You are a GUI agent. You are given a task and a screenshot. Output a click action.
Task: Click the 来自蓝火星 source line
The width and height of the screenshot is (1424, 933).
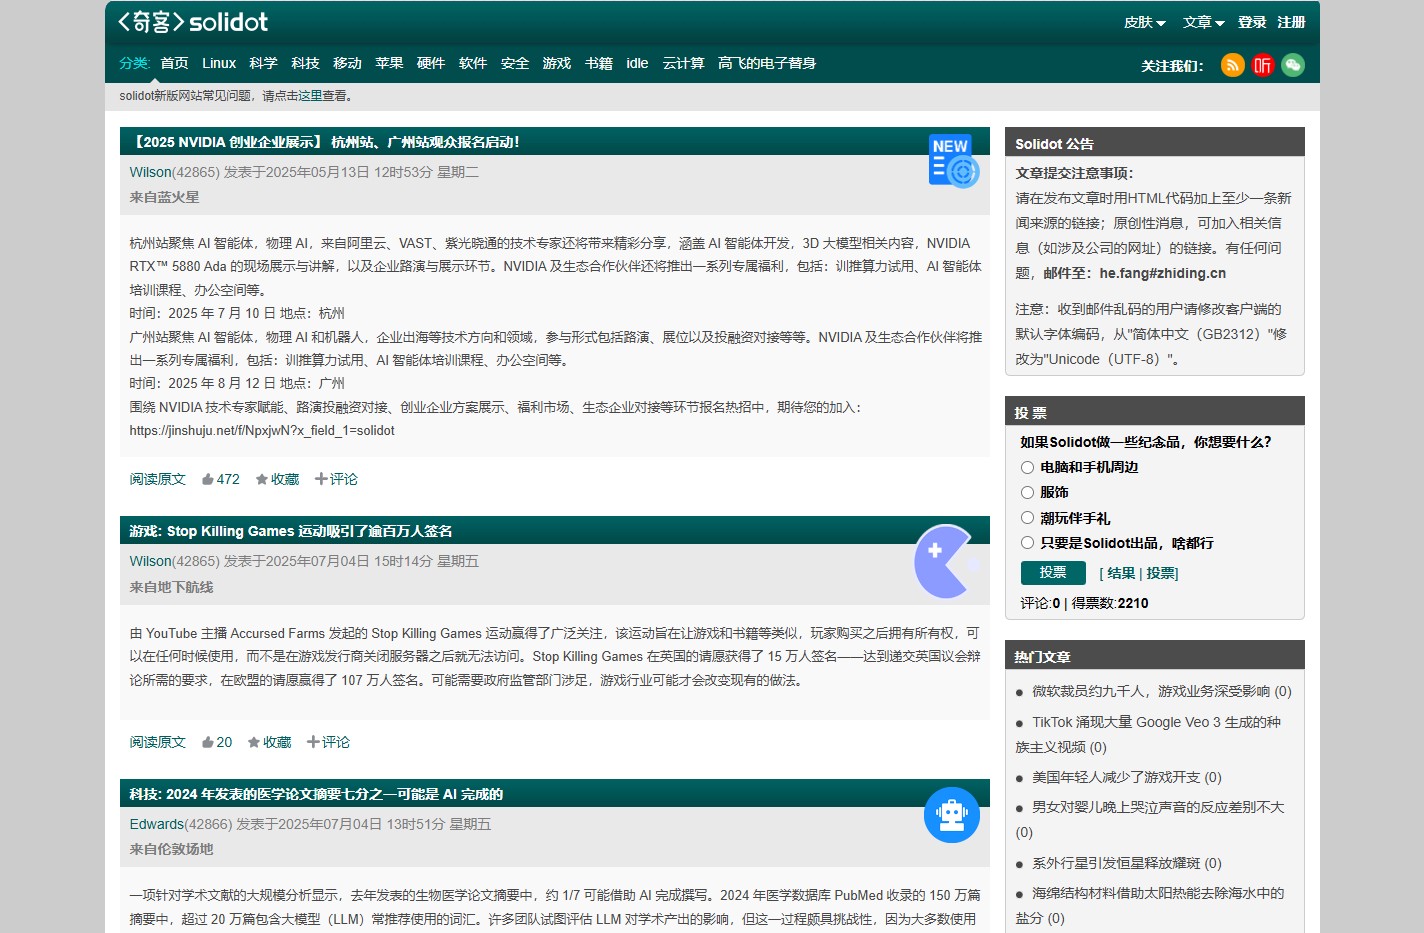tap(164, 197)
